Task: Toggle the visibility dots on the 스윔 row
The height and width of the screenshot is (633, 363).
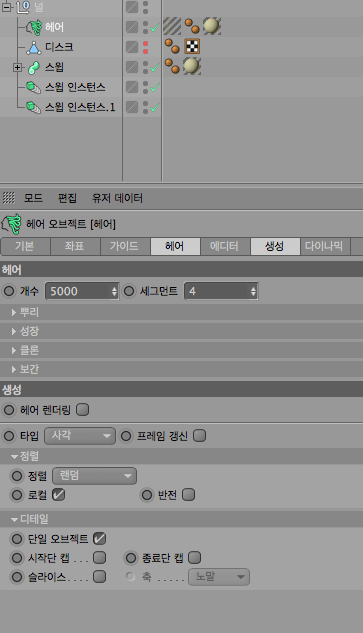Action: (x=145, y=67)
